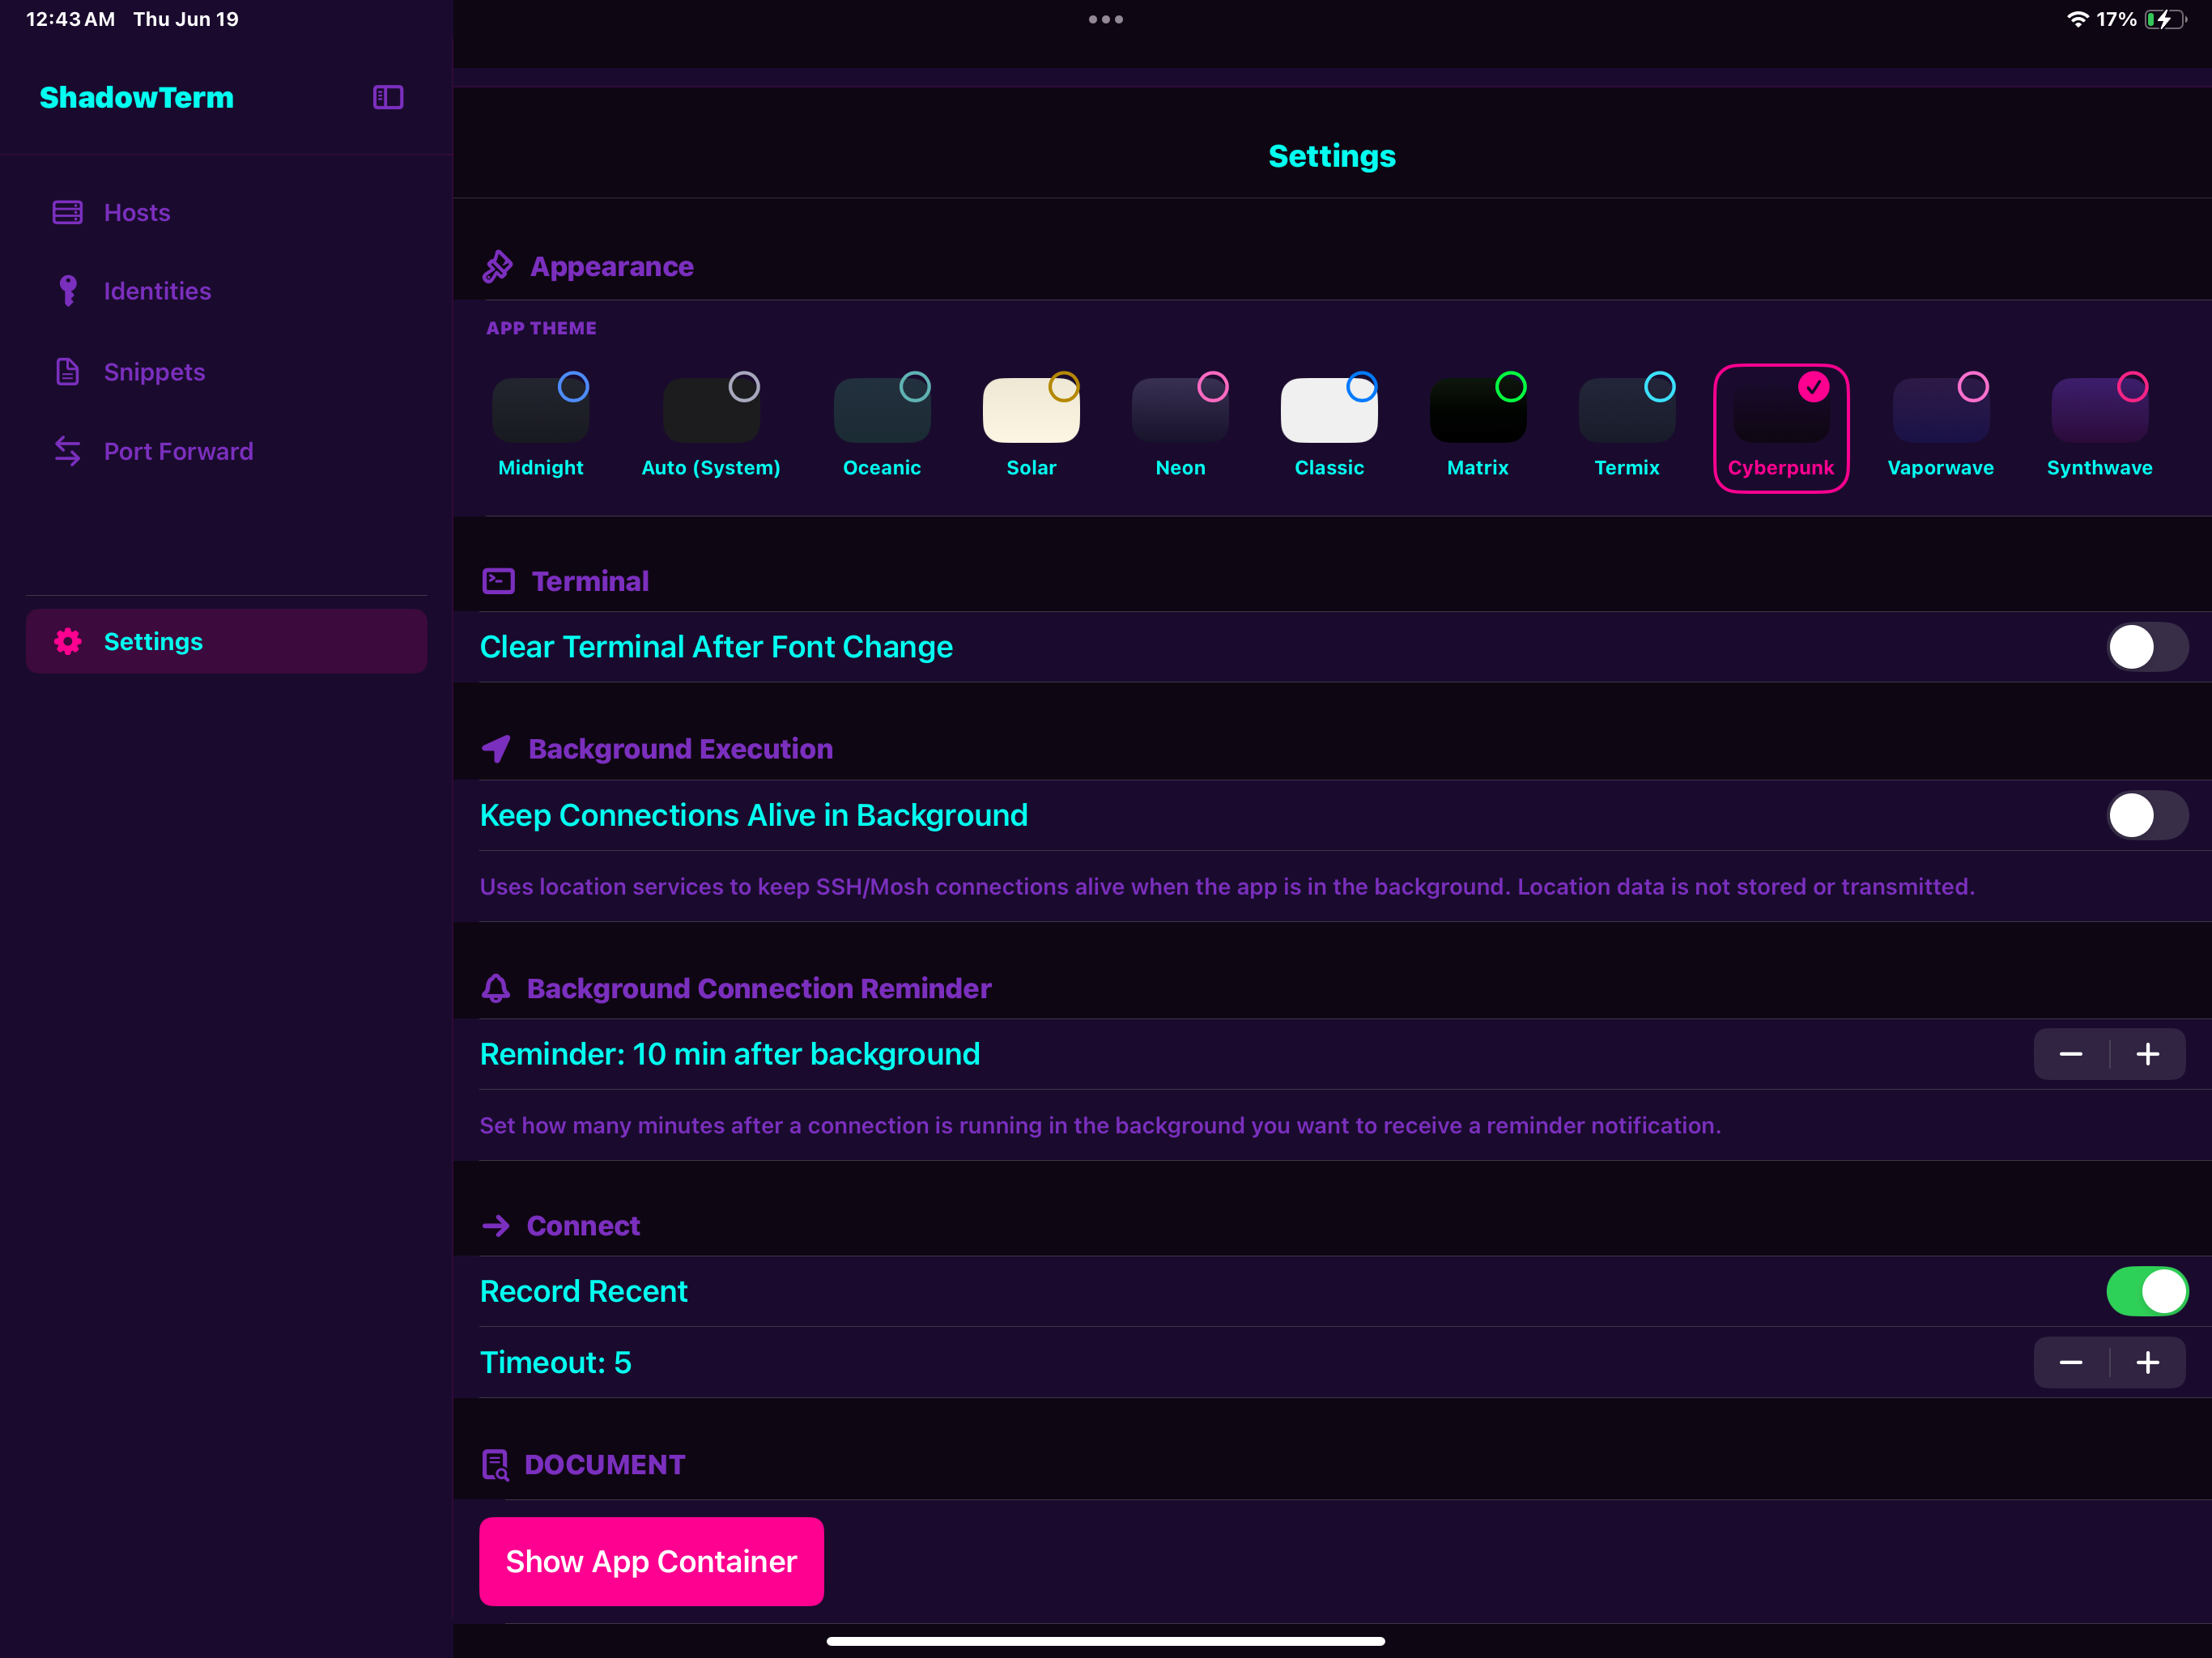Click the Connect arrow icon
The image size is (2212, 1658).
tap(495, 1226)
